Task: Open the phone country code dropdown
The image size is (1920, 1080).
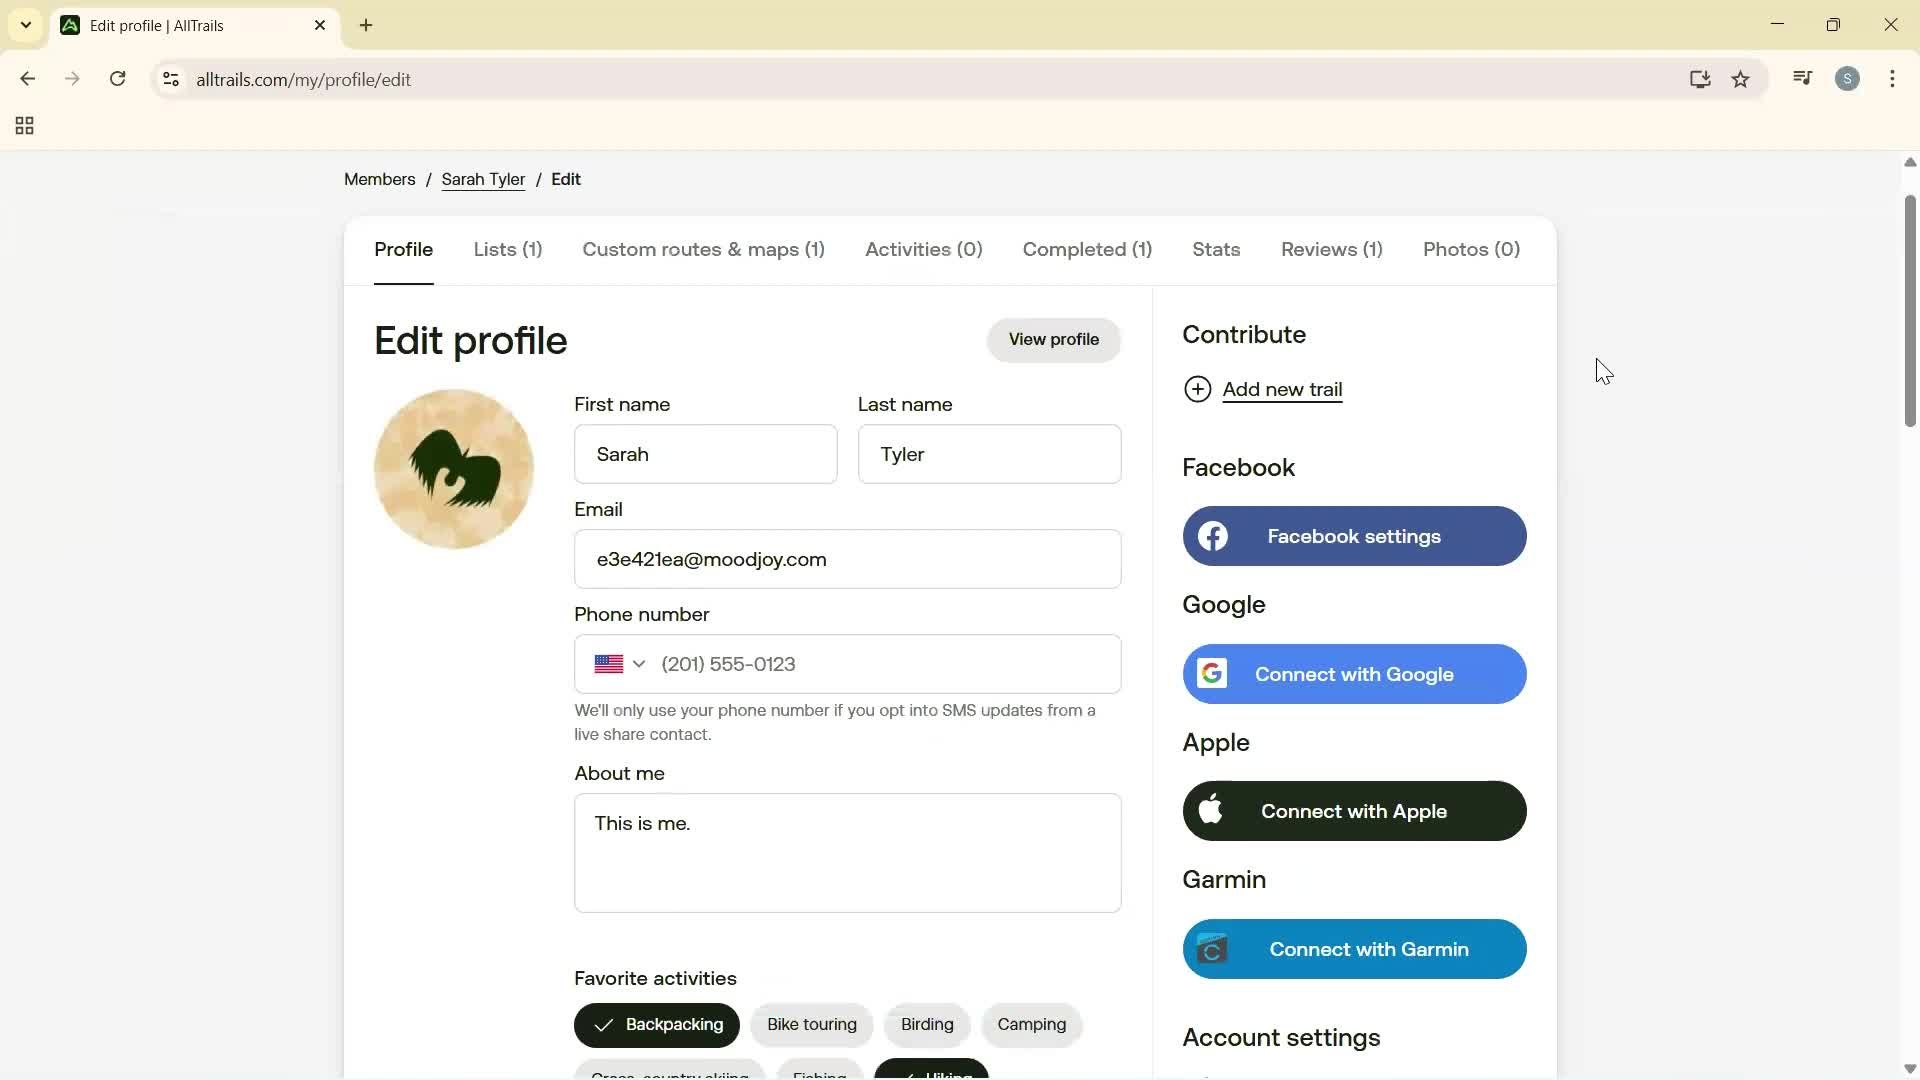Action: click(619, 663)
